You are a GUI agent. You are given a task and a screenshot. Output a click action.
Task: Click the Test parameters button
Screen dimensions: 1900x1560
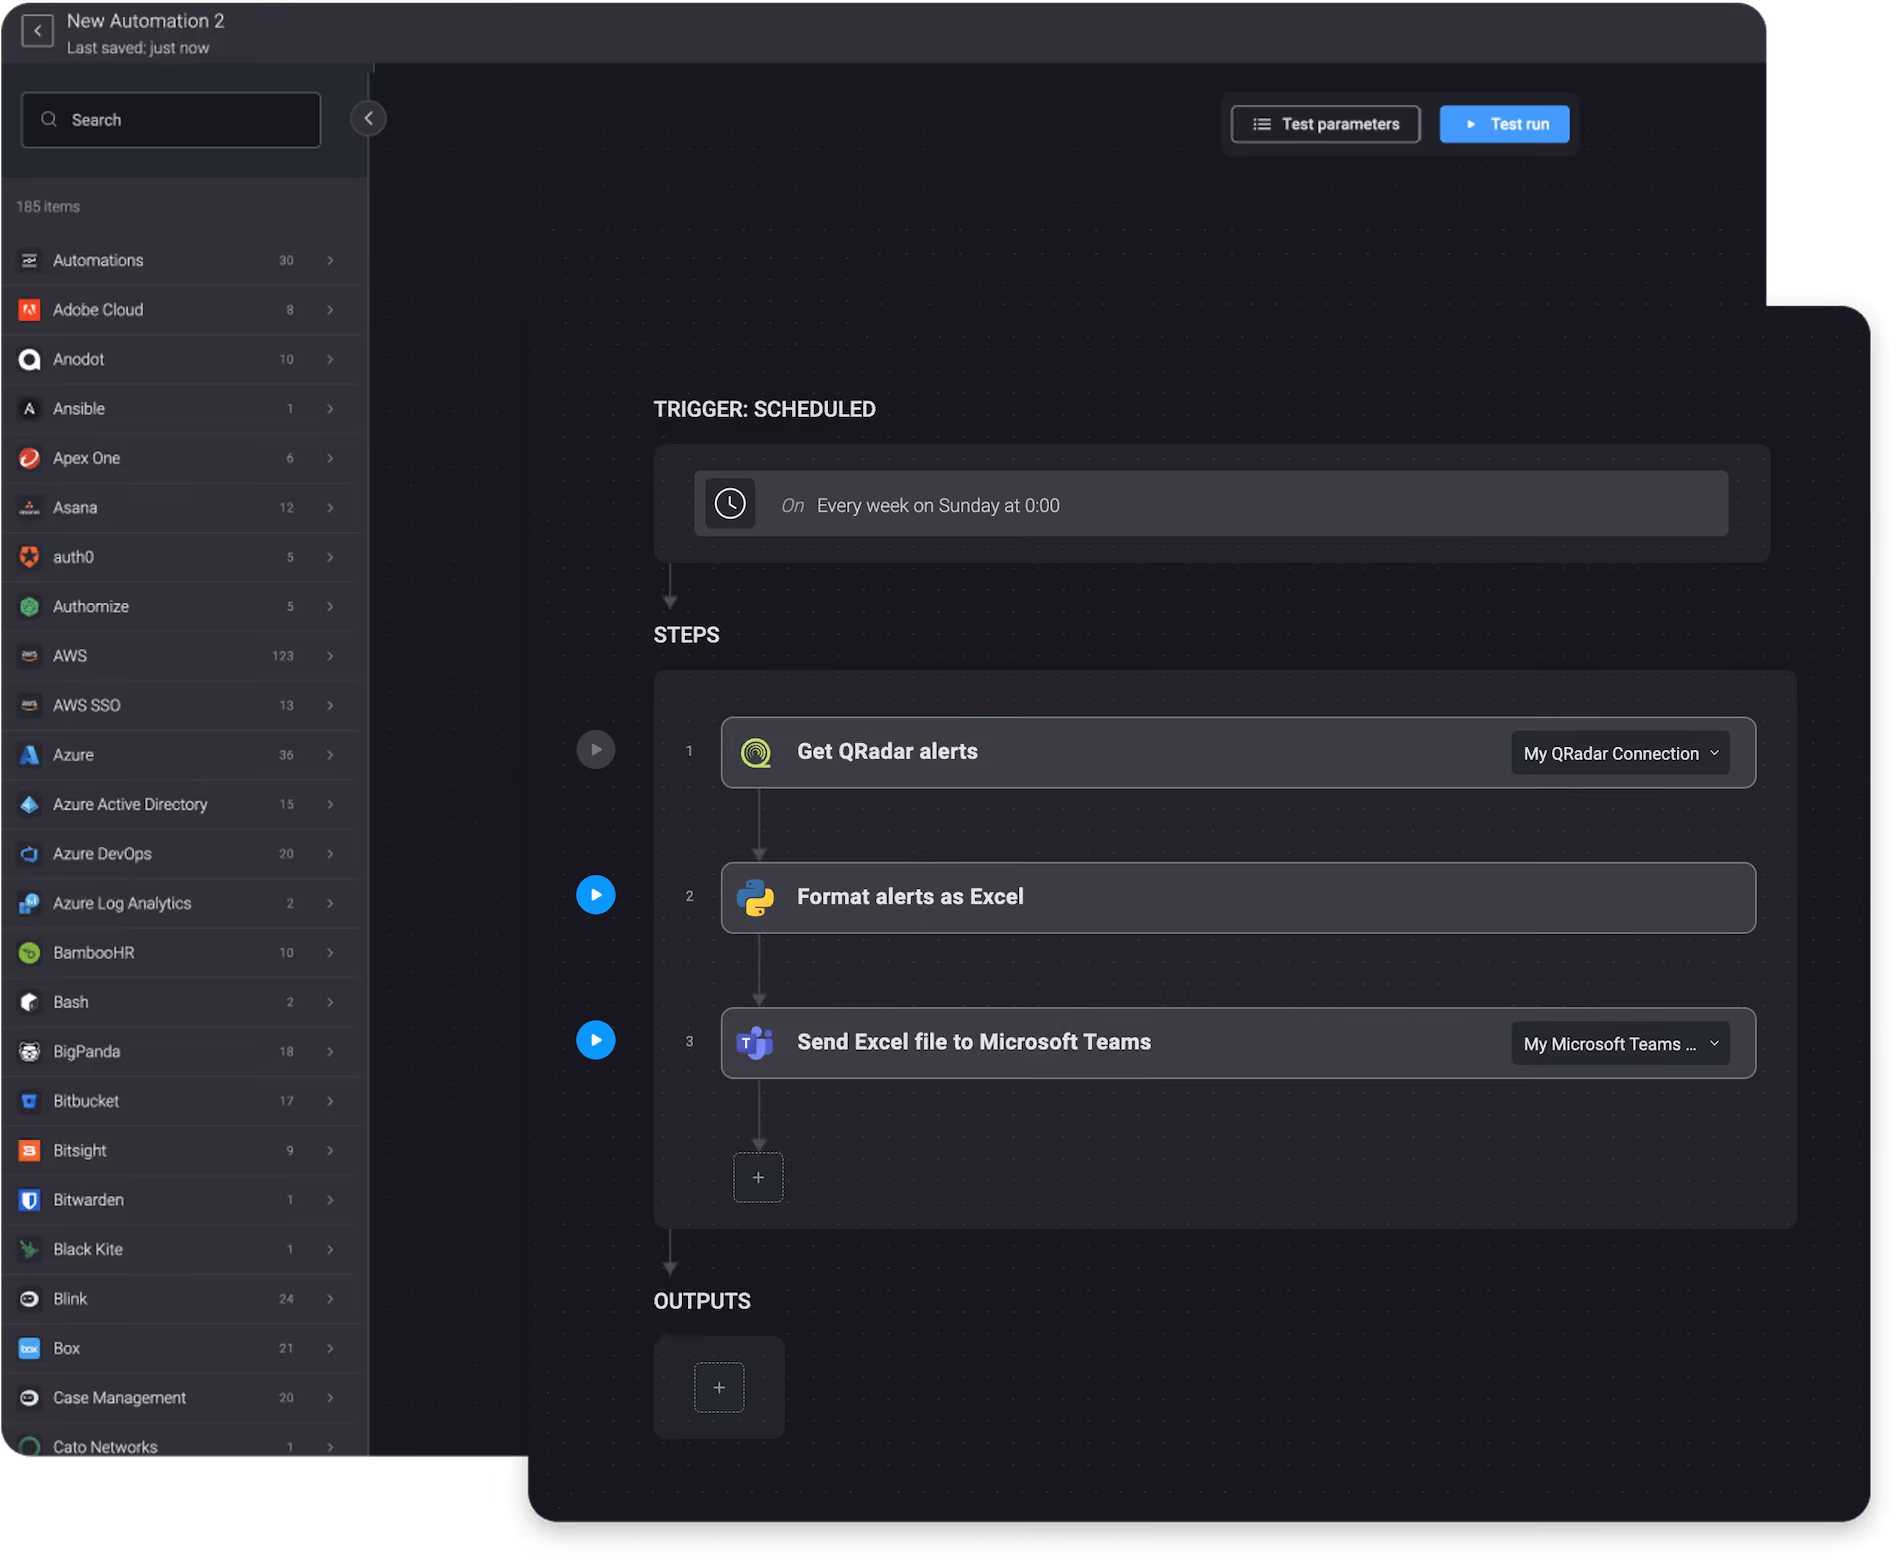click(1325, 124)
